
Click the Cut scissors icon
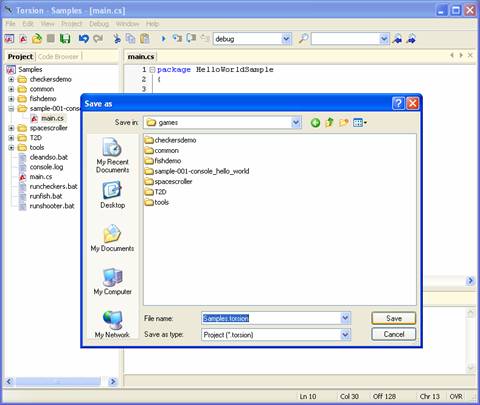[x=117, y=39]
